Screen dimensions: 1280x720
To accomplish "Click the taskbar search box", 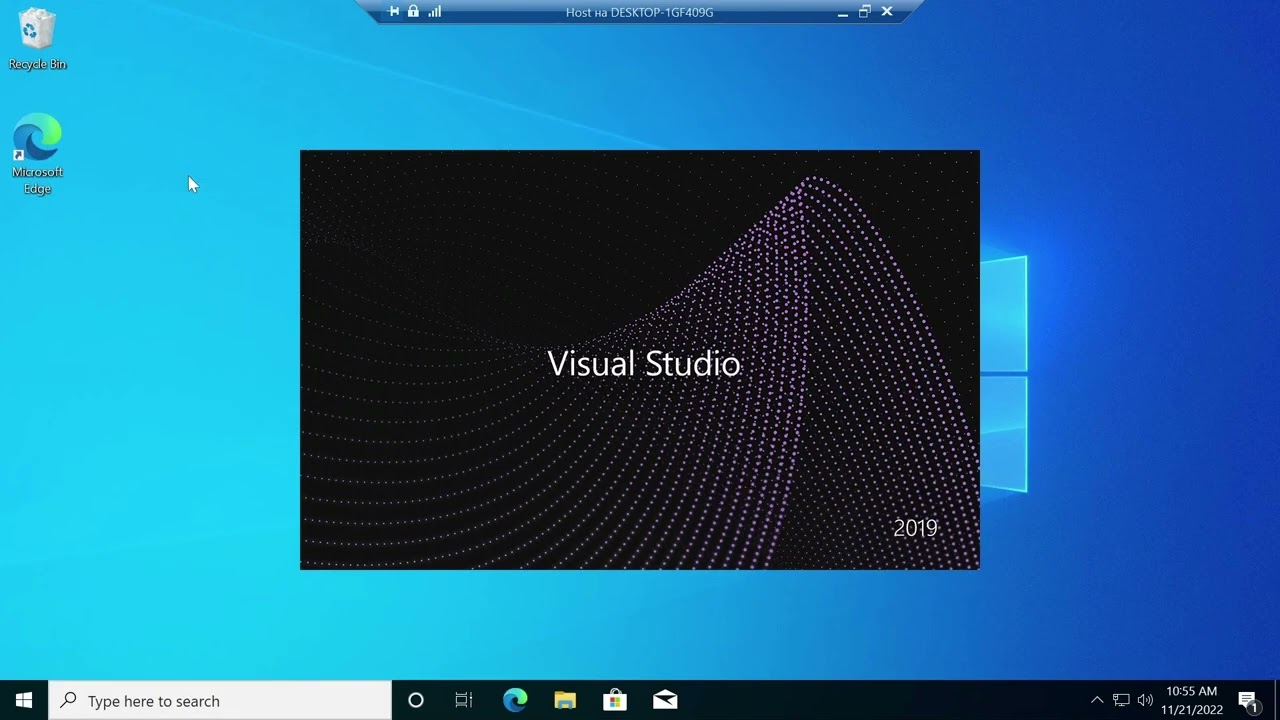I will [x=220, y=700].
